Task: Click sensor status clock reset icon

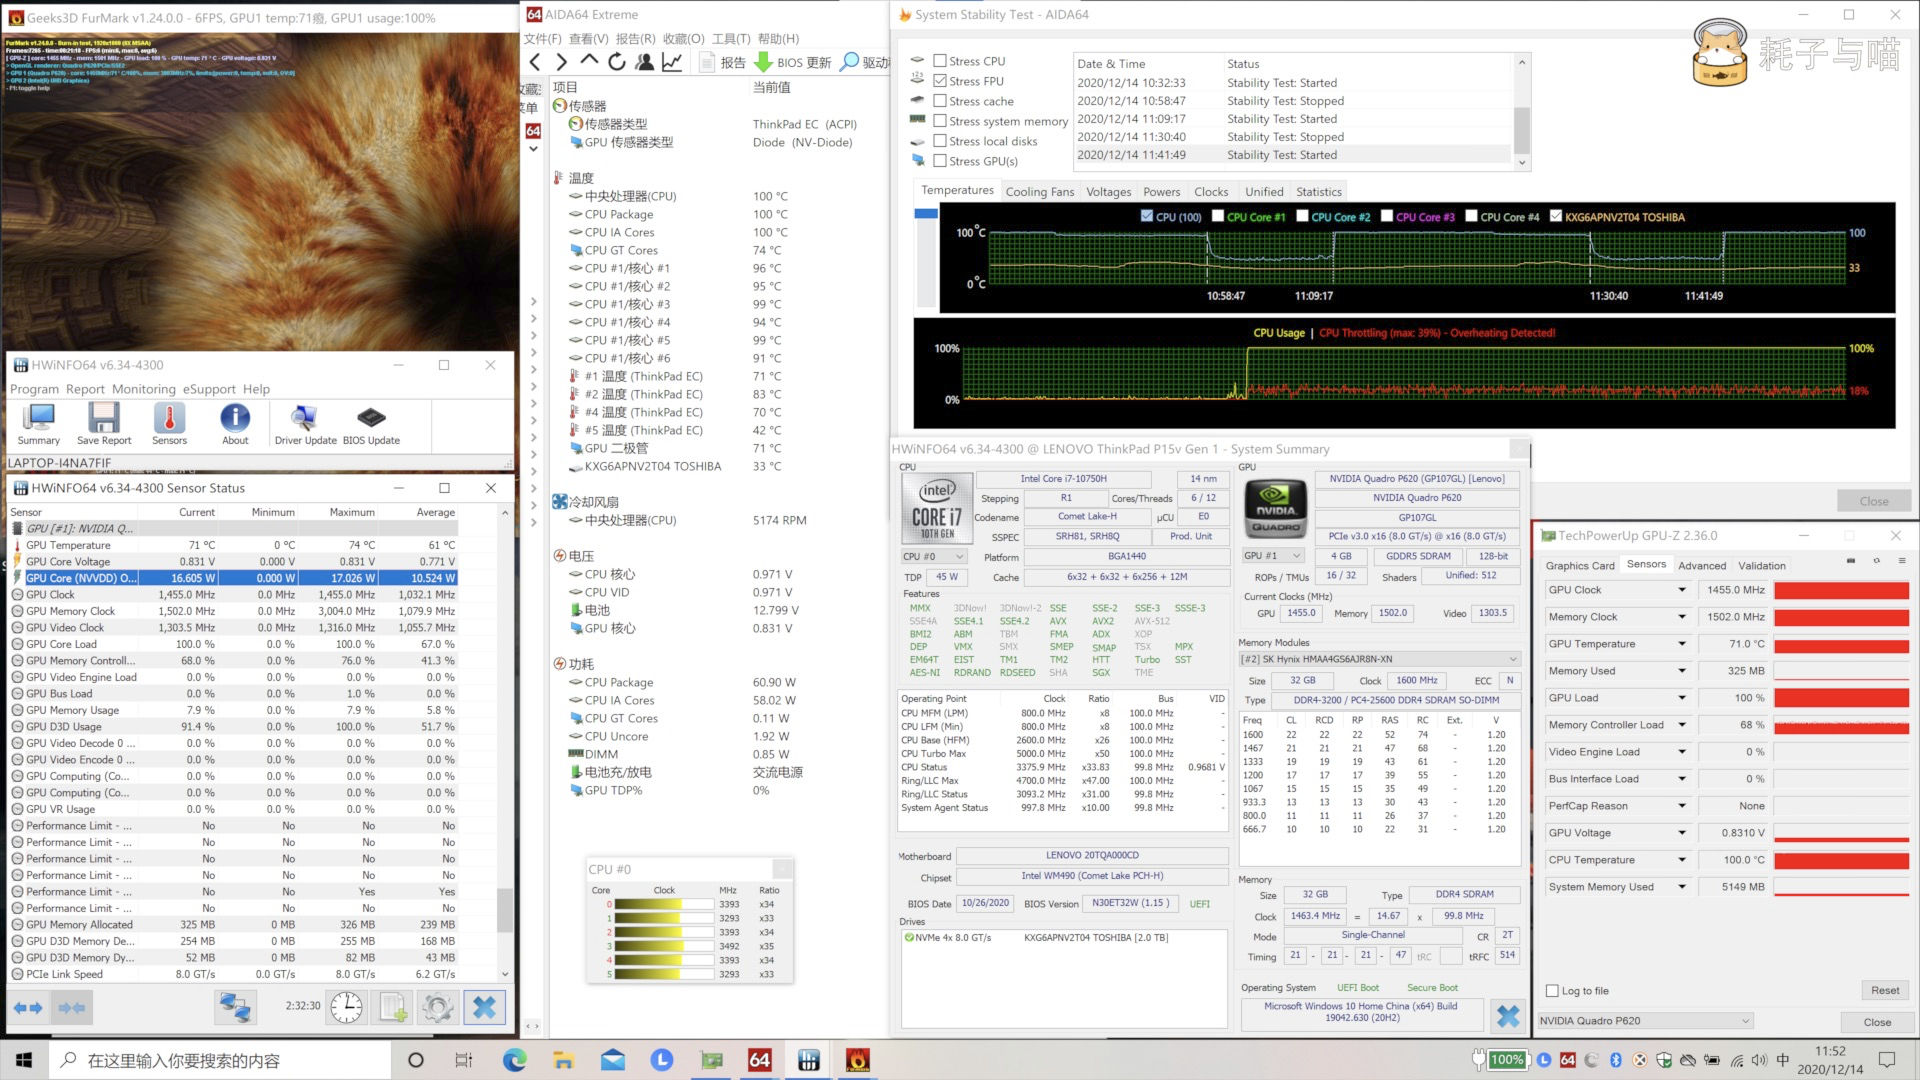Action: pos(347,1007)
